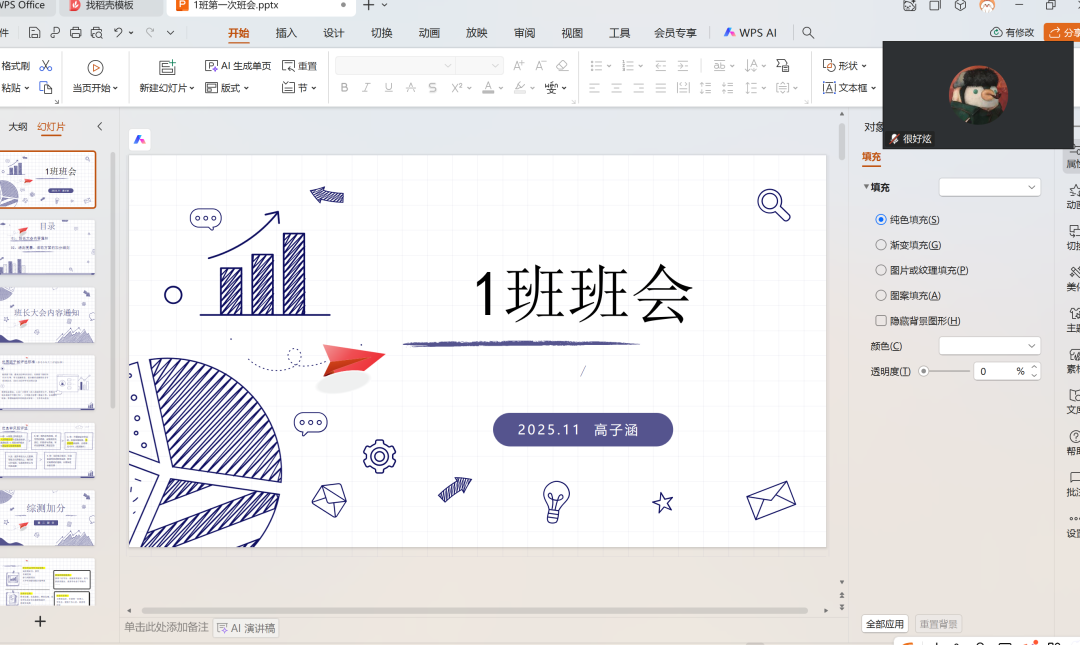The height and width of the screenshot is (645, 1080).
Task: Click the AI generate single page (AI 生成单页) button
Action: tap(238, 66)
